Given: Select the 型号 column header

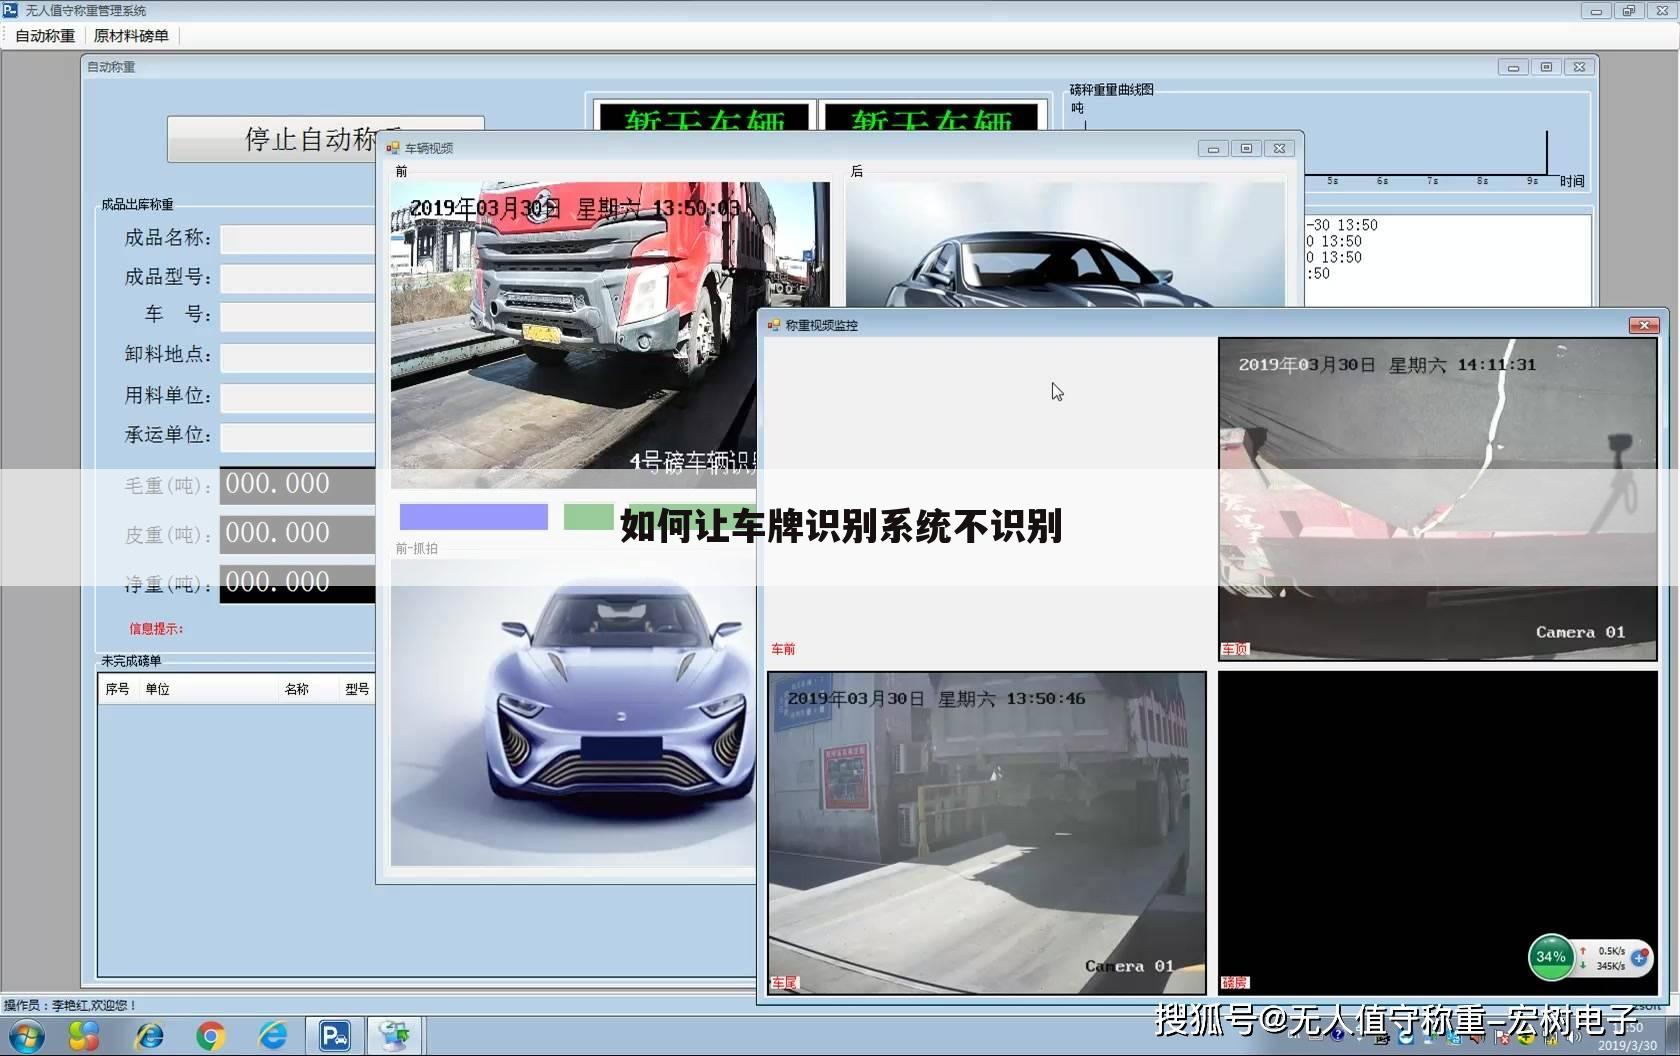Looking at the screenshot, I should click(x=357, y=689).
